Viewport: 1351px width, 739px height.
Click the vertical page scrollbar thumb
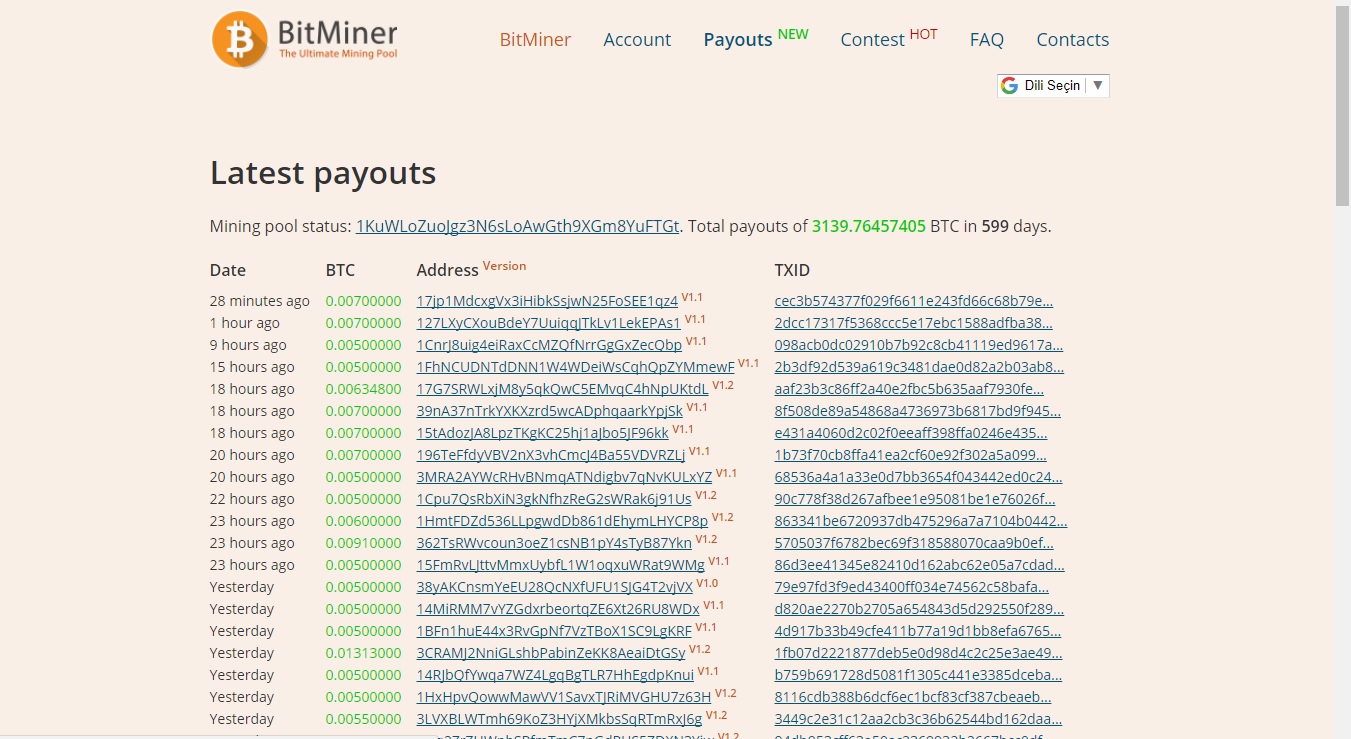pyautogui.click(x=1342, y=105)
